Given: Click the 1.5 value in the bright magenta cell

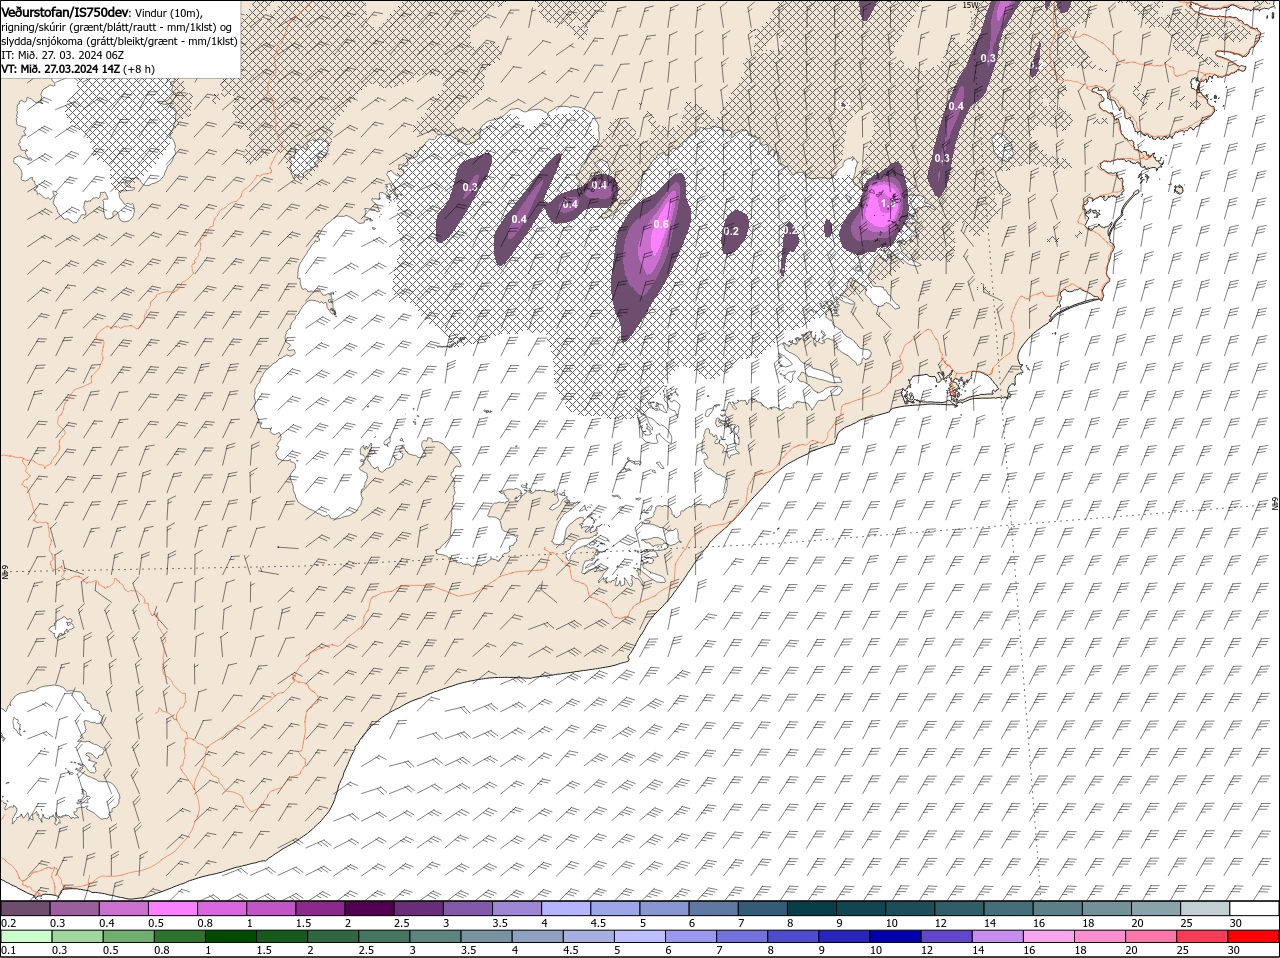Looking at the screenshot, I should pyautogui.click(x=886, y=204).
